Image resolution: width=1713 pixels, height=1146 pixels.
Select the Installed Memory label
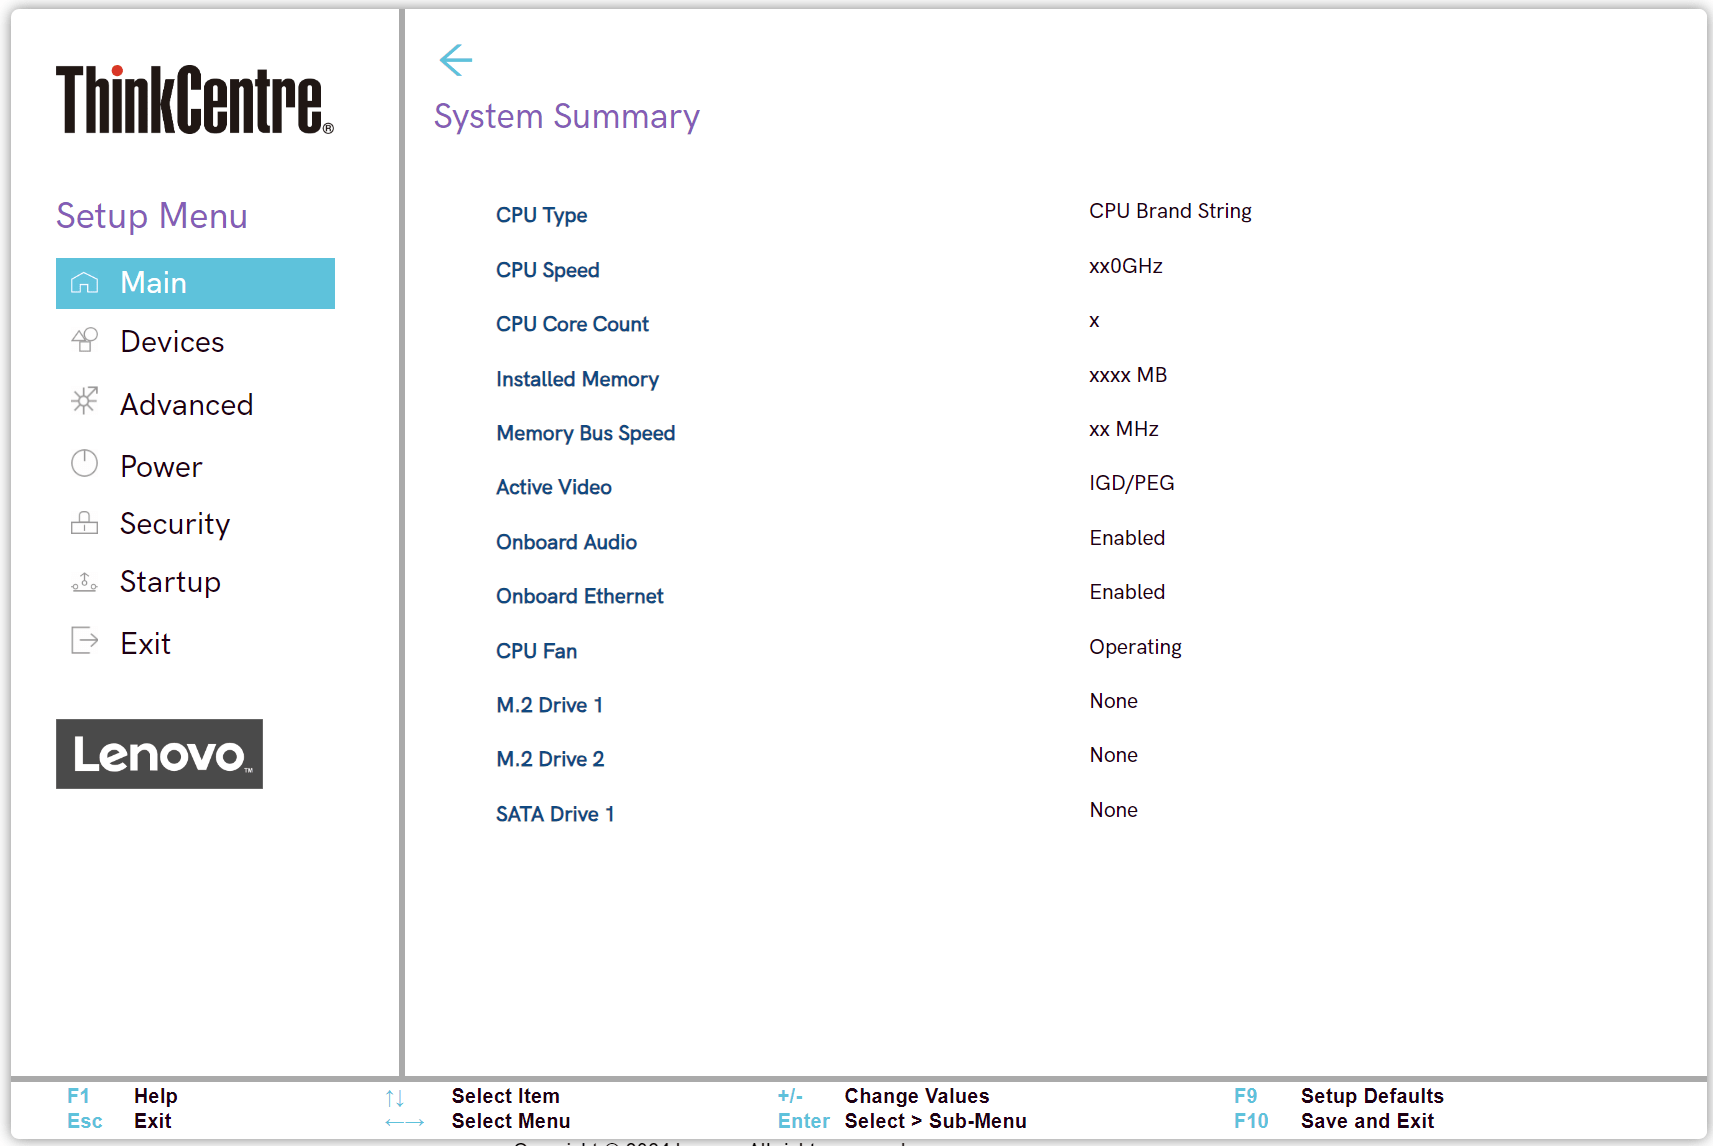[577, 379]
